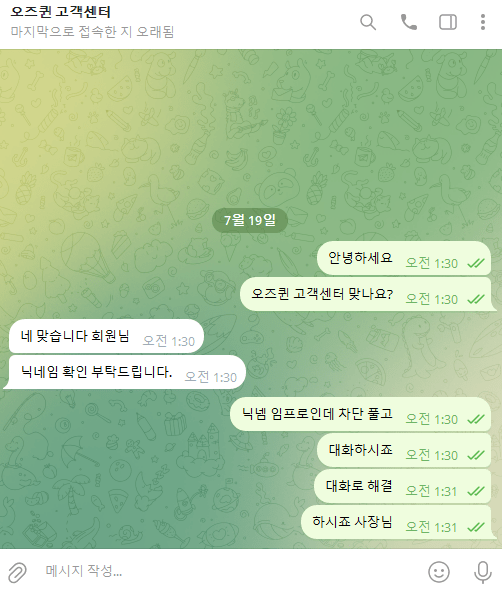Toggle the right side panel
This screenshot has height=590, width=502.
point(448,22)
